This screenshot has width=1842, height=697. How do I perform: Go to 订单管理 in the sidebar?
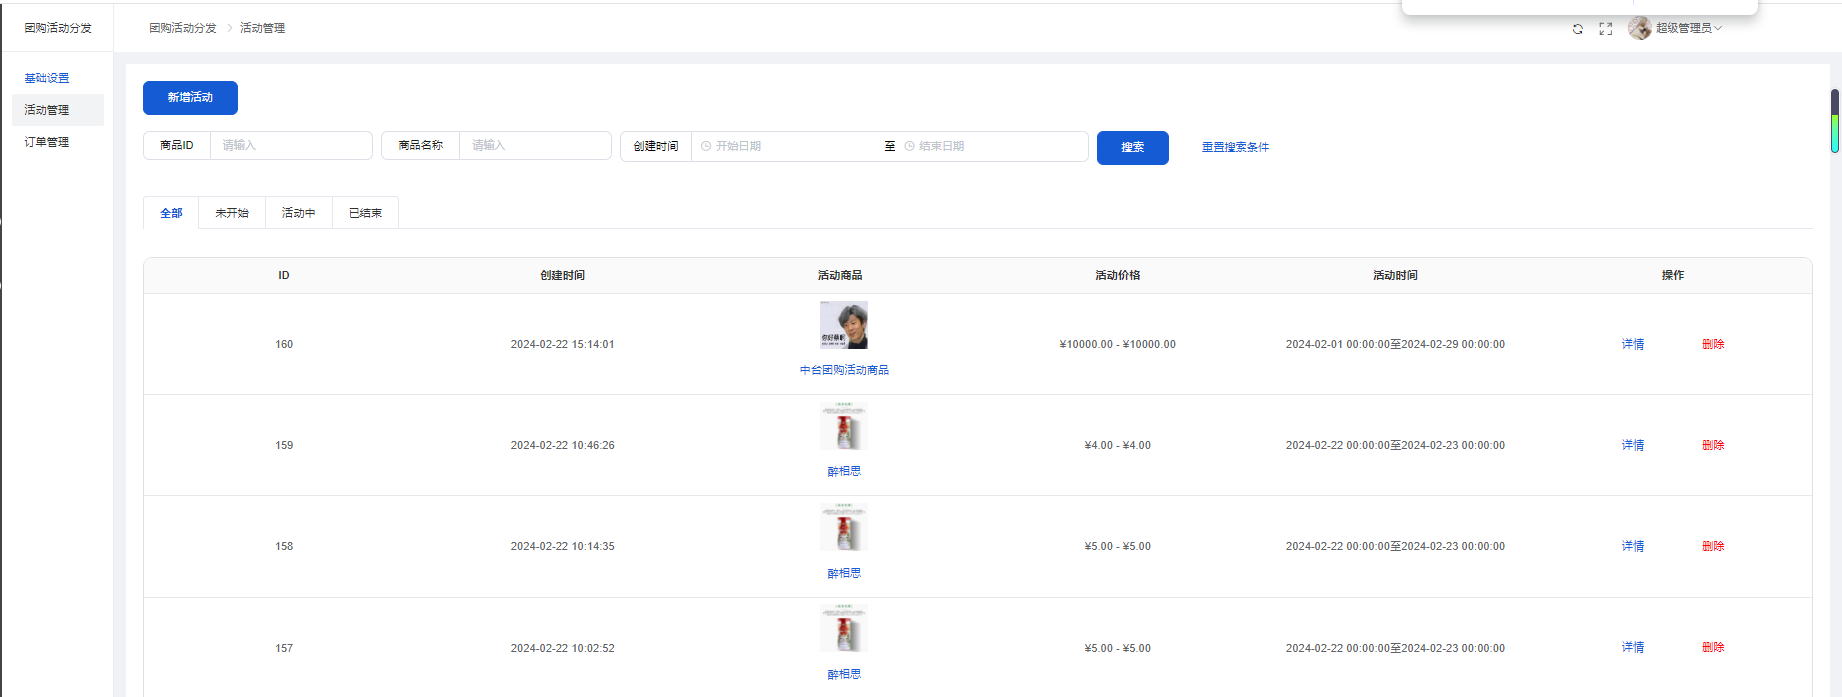pyautogui.click(x=47, y=142)
